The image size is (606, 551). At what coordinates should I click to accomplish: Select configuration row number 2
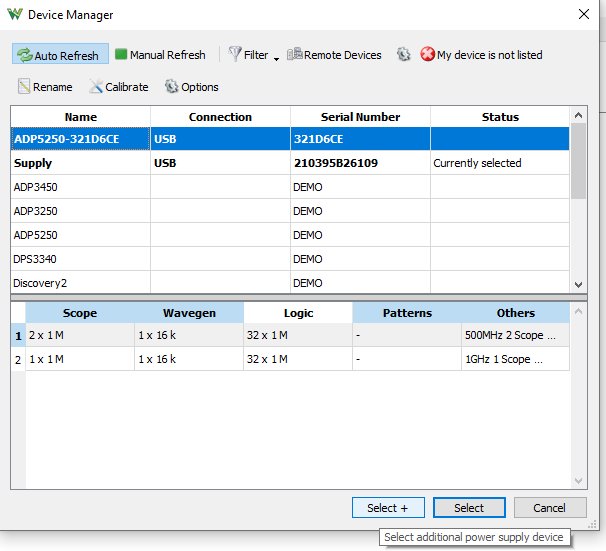(x=18, y=359)
